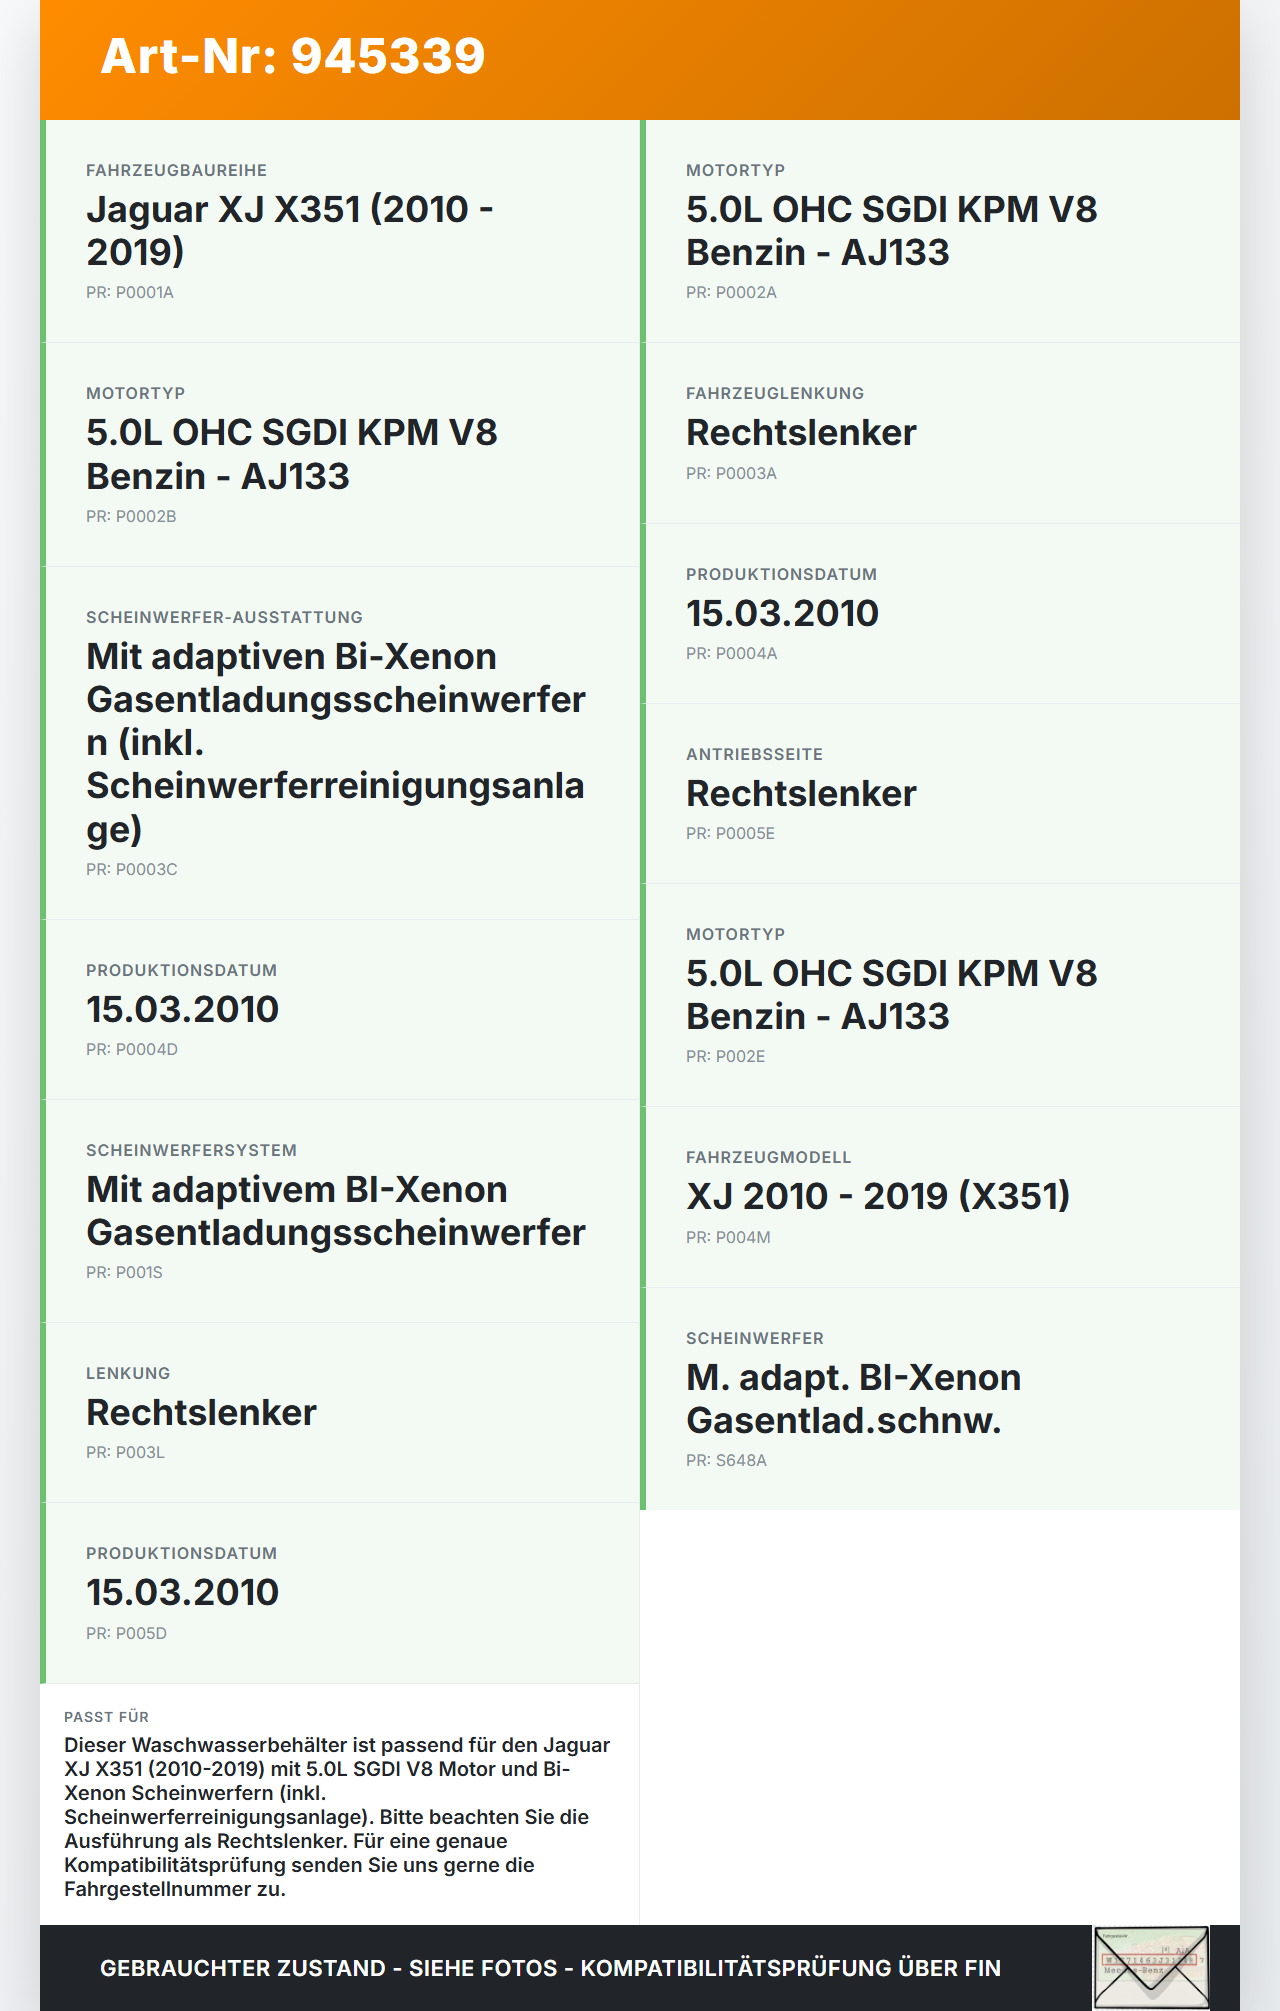The width and height of the screenshot is (1280, 2011).
Task: Select Produktionsdatum card with PR P0004D
Action: (340, 1009)
